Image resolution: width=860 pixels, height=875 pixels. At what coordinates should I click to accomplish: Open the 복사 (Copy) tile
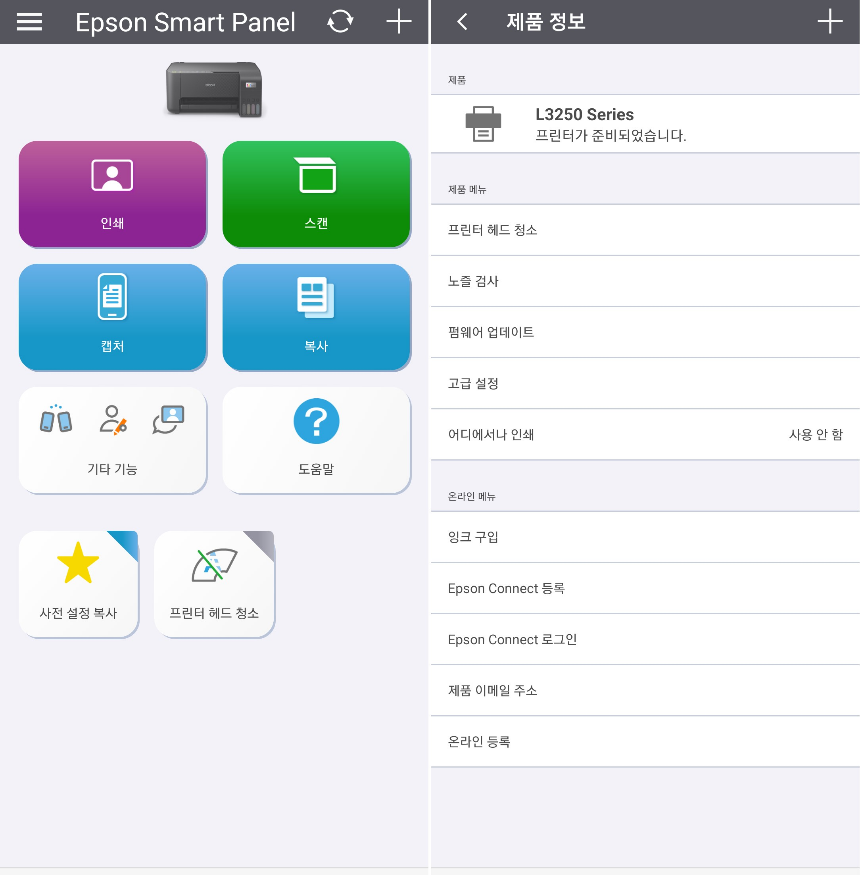click(316, 317)
